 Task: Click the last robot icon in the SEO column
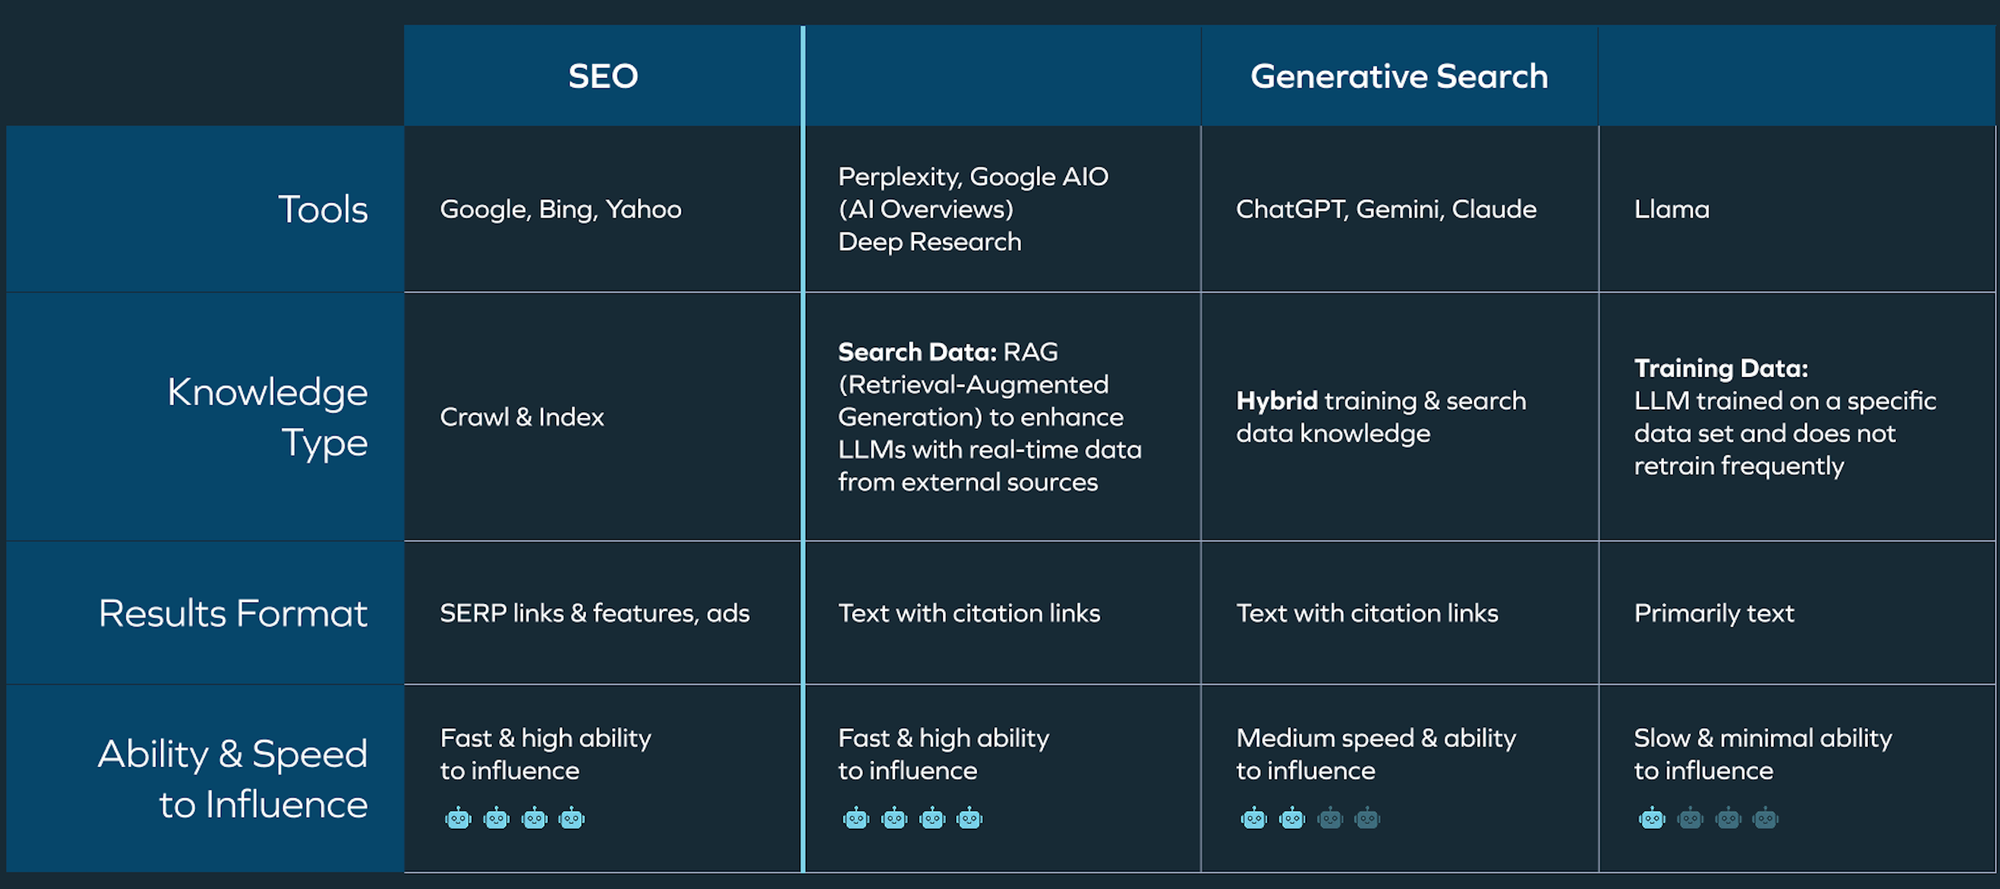tap(572, 819)
